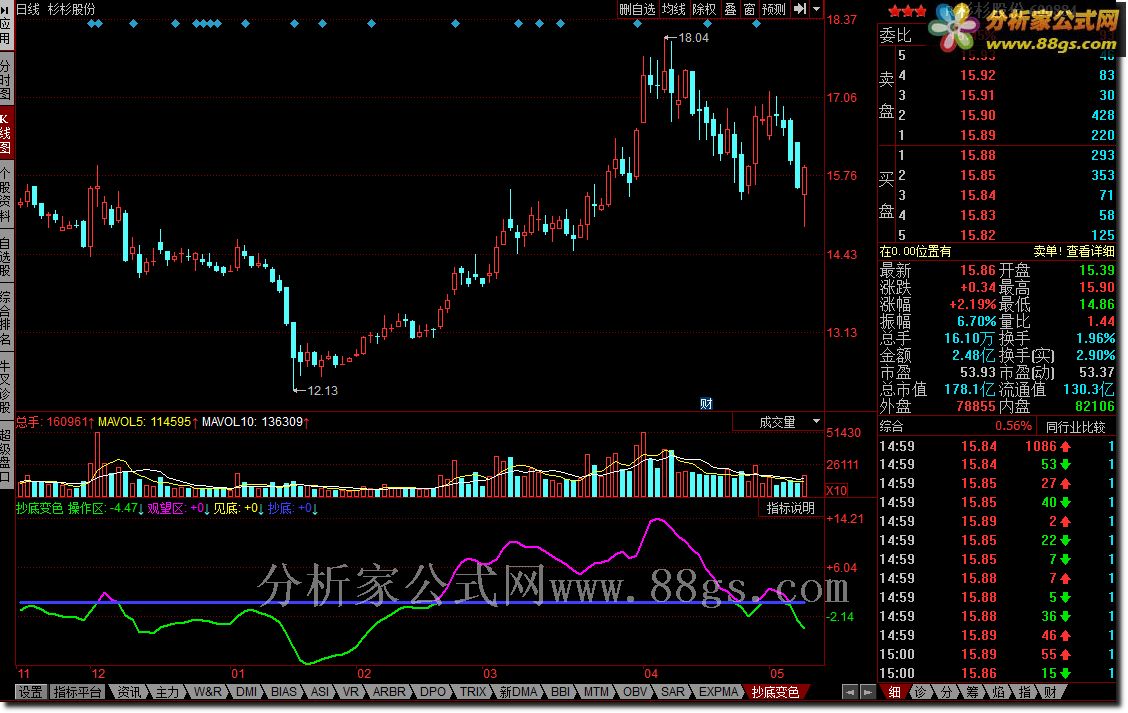The height and width of the screenshot is (713, 1128).
Task: Click the 删自选 toolbar button
Action: 637,9
